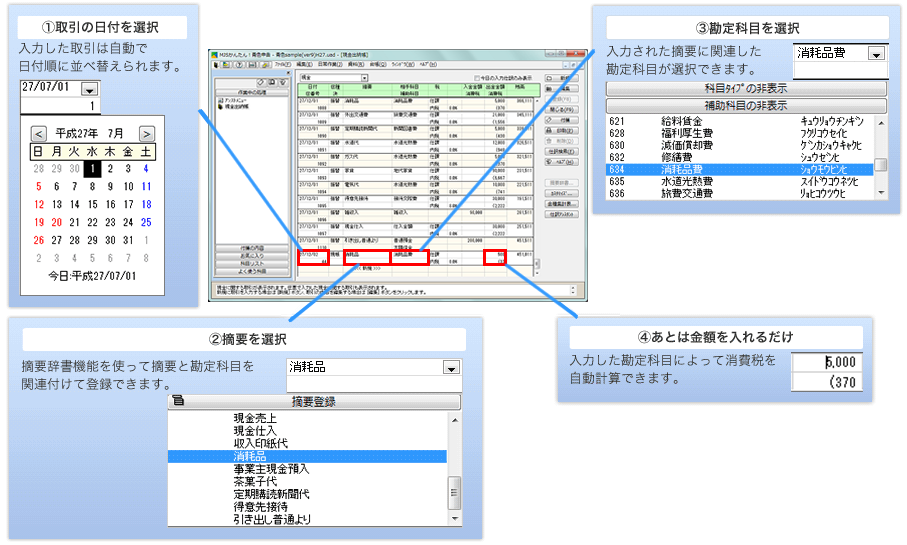Click the pencil icon in left panel

258,81
